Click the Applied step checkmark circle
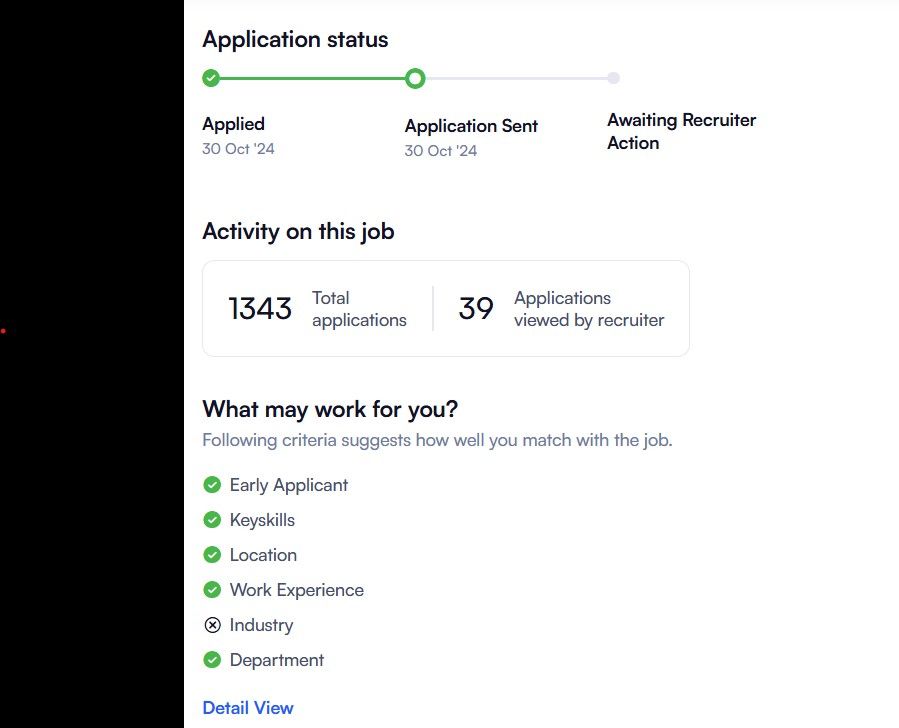899x728 pixels. click(211, 78)
